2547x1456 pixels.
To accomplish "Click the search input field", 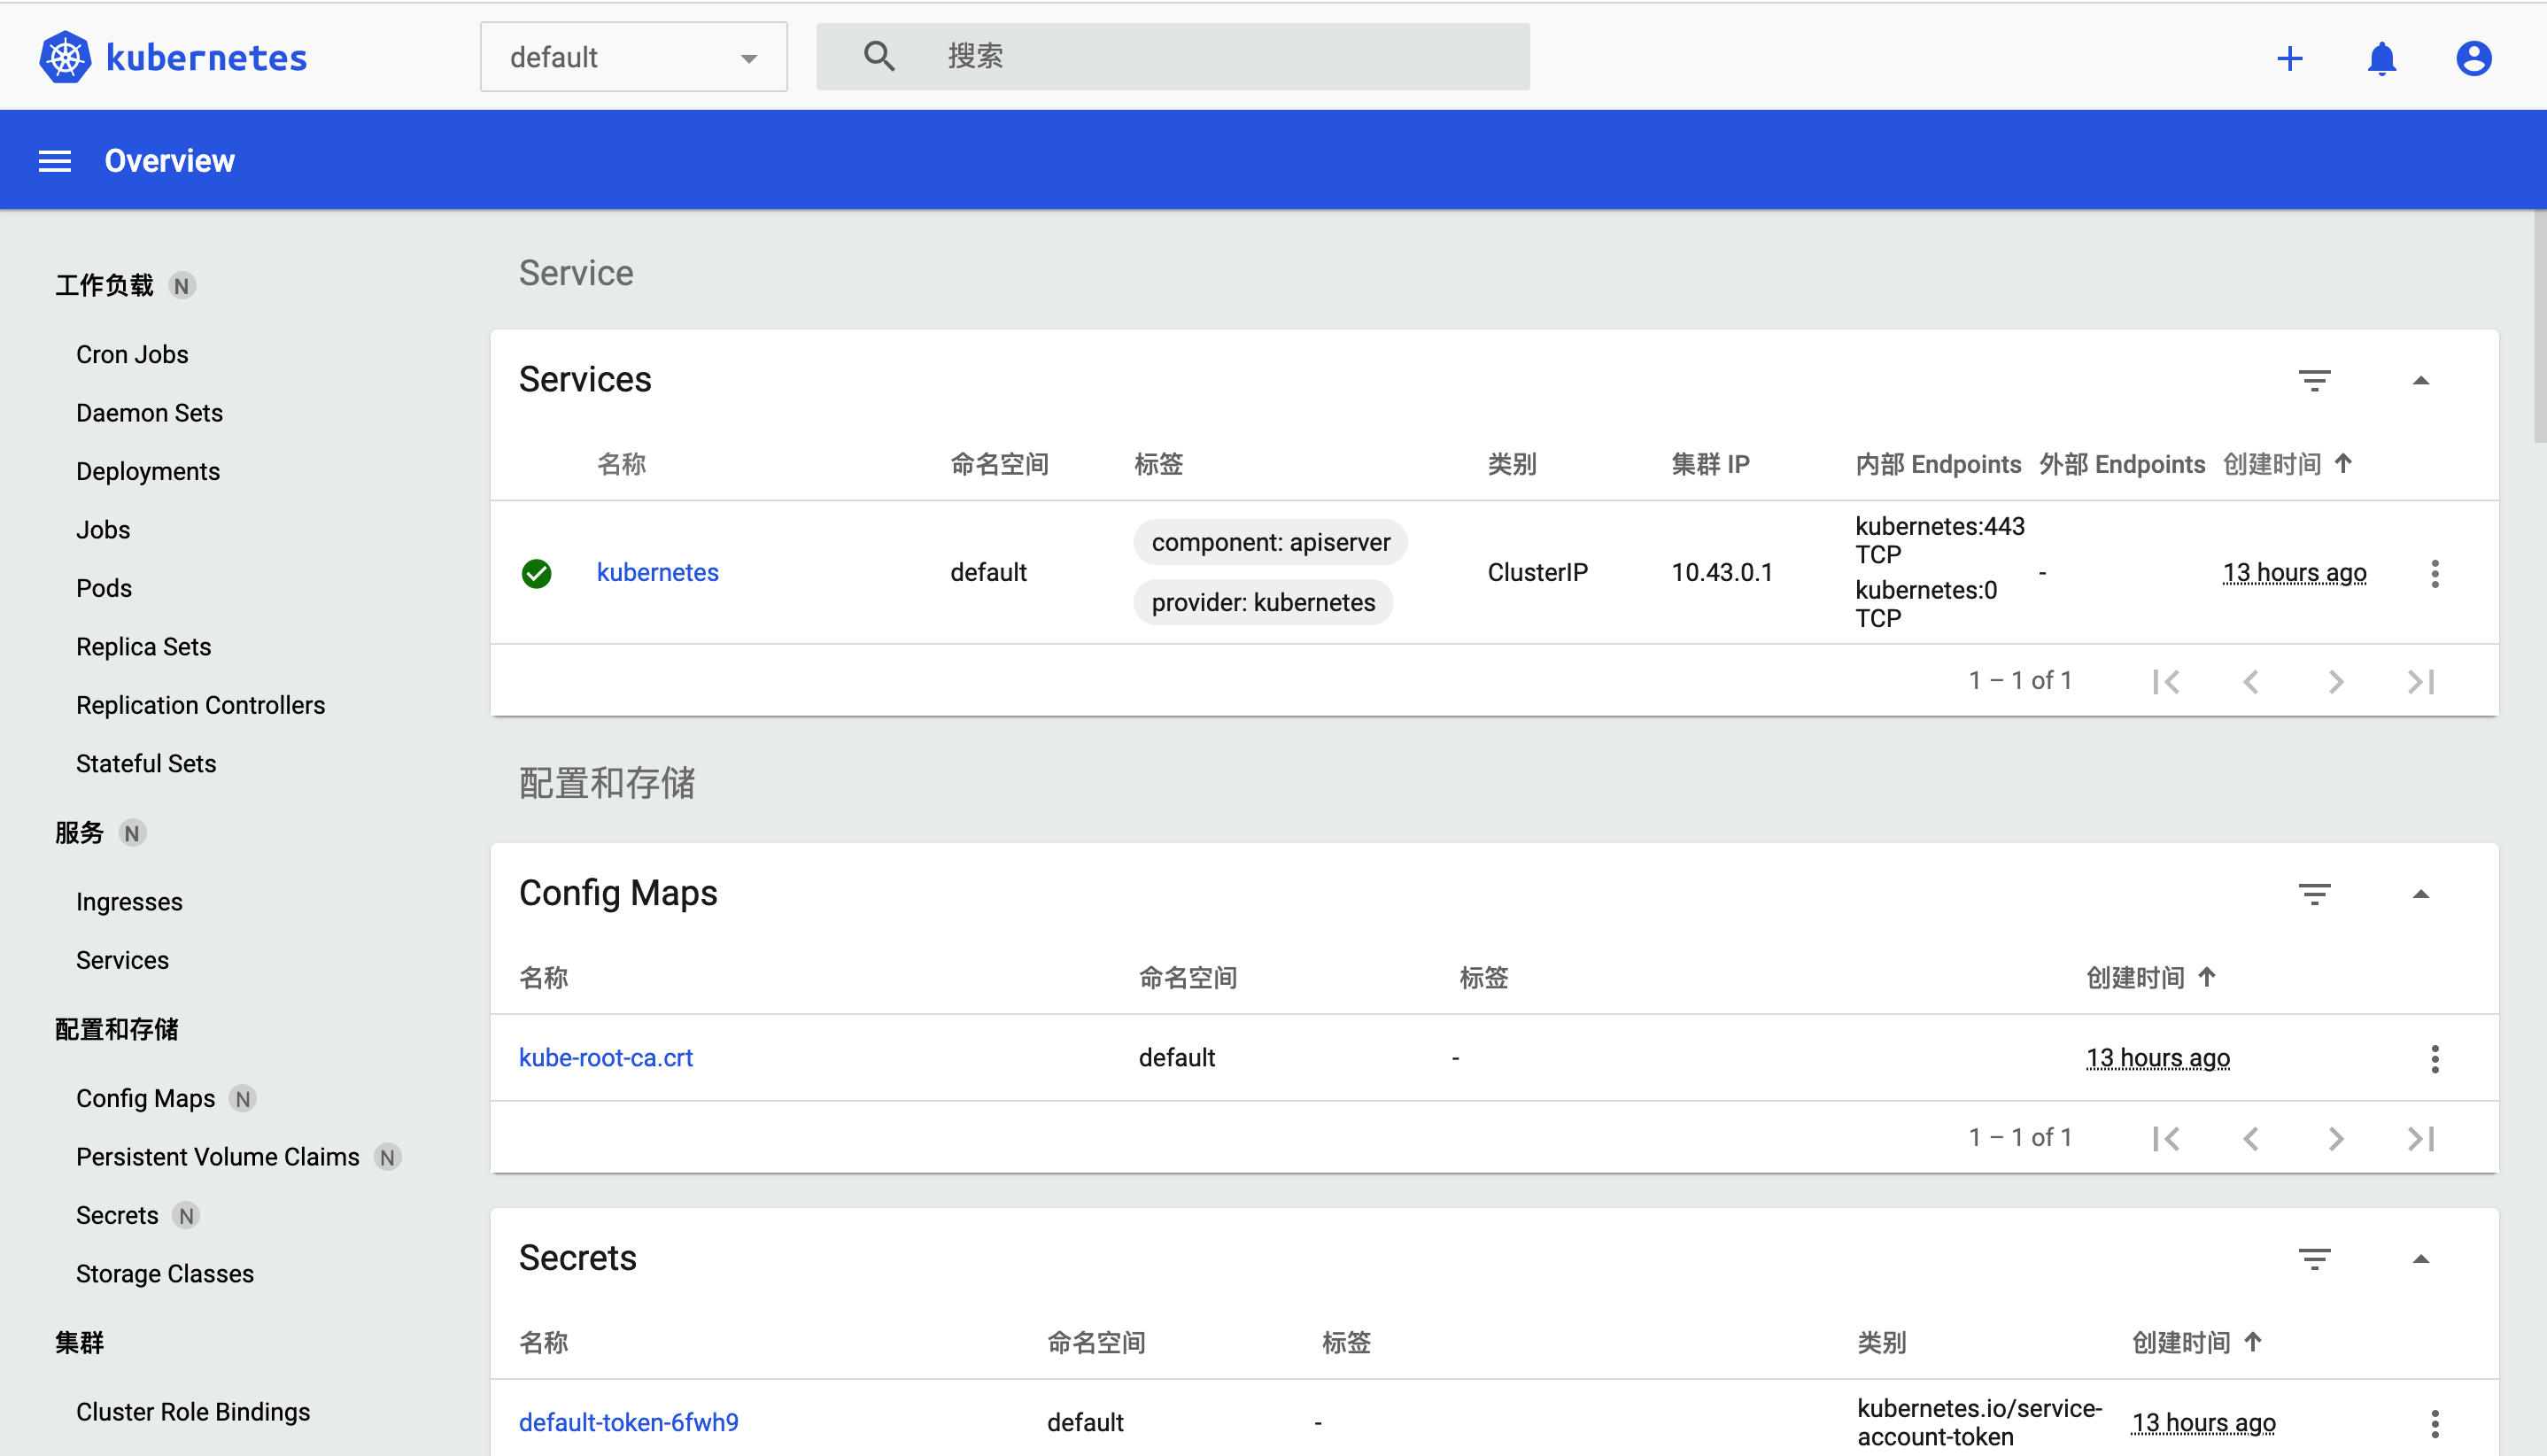I will [x=1200, y=56].
